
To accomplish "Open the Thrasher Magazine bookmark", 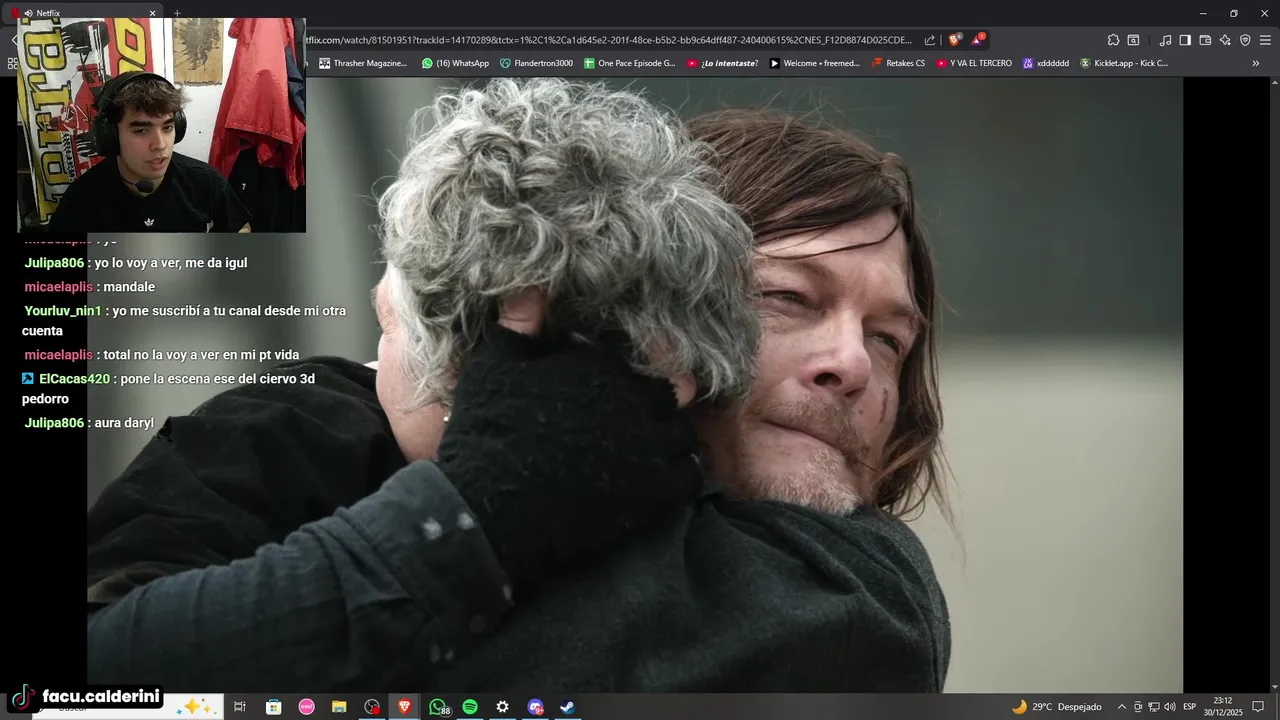I will click(363, 63).
